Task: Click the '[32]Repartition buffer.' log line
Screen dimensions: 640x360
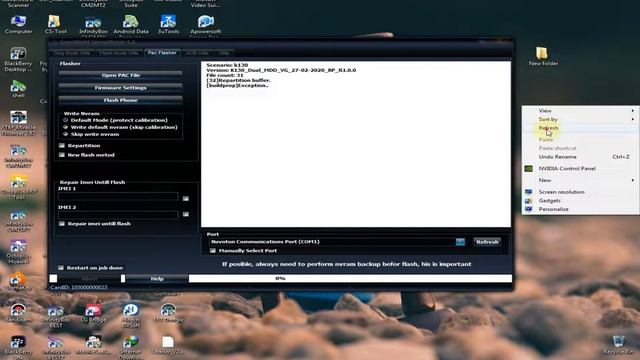Action: click(238, 80)
